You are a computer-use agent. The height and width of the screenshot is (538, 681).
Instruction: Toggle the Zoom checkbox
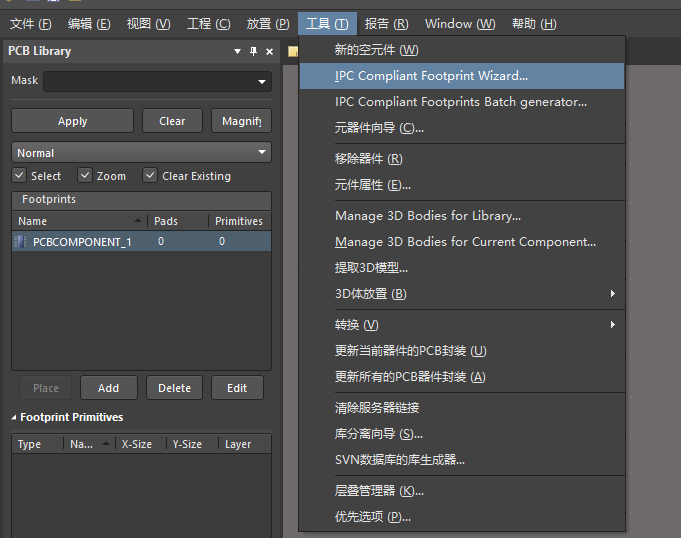tap(85, 175)
